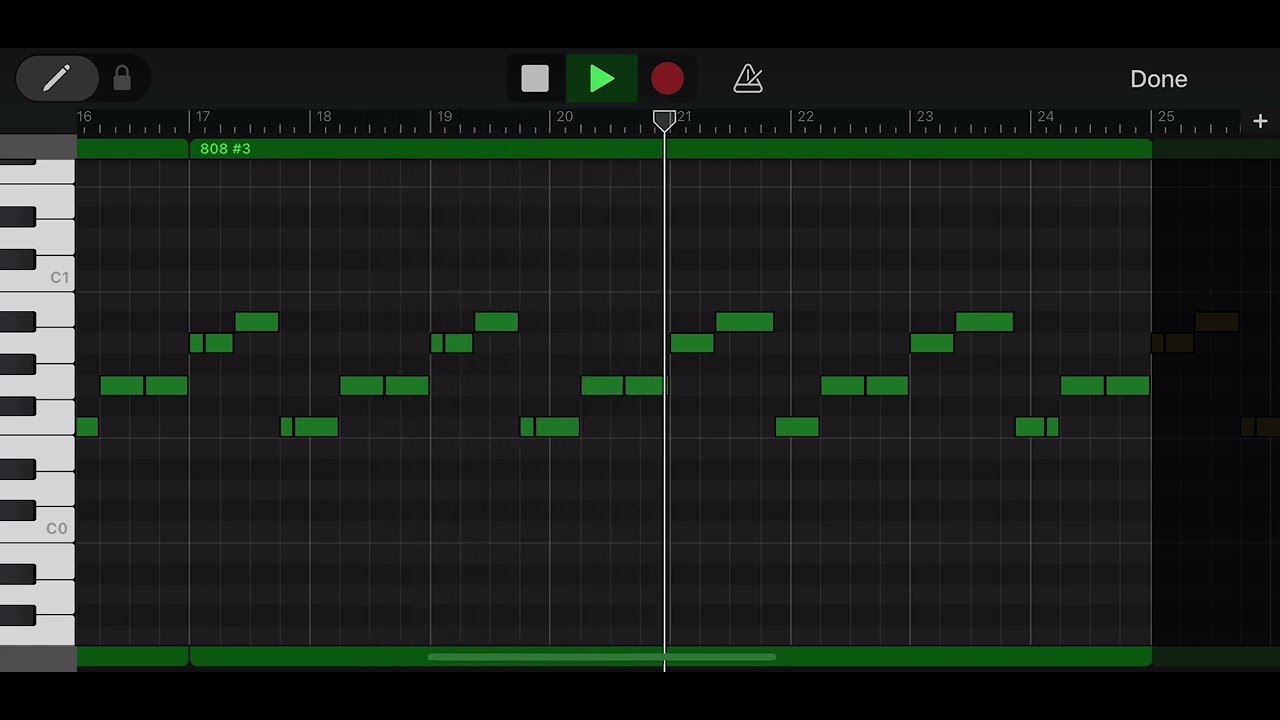Select the lowest-pitch note in bar 22

[x=797, y=427]
